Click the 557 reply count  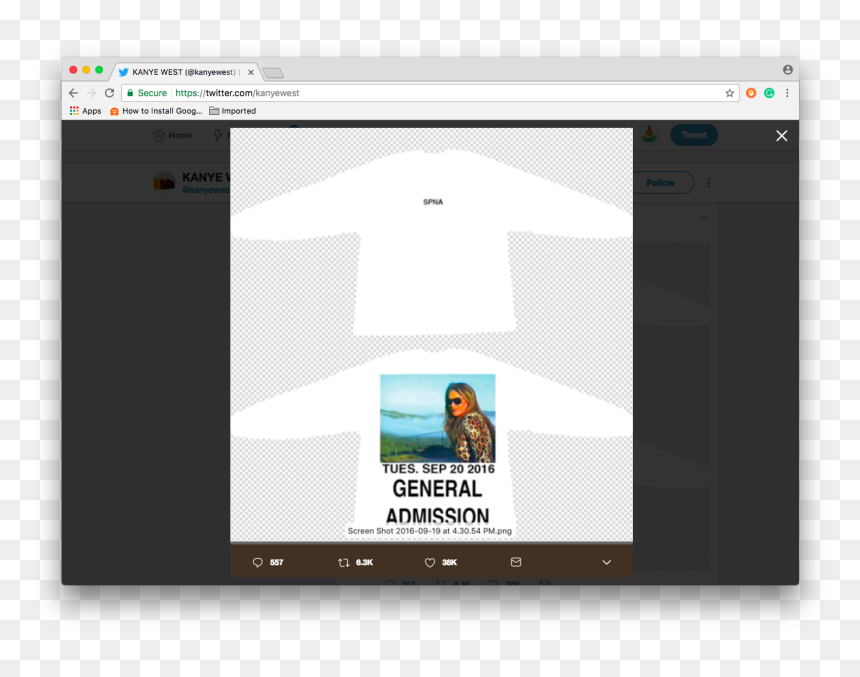[x=276, y=562]
